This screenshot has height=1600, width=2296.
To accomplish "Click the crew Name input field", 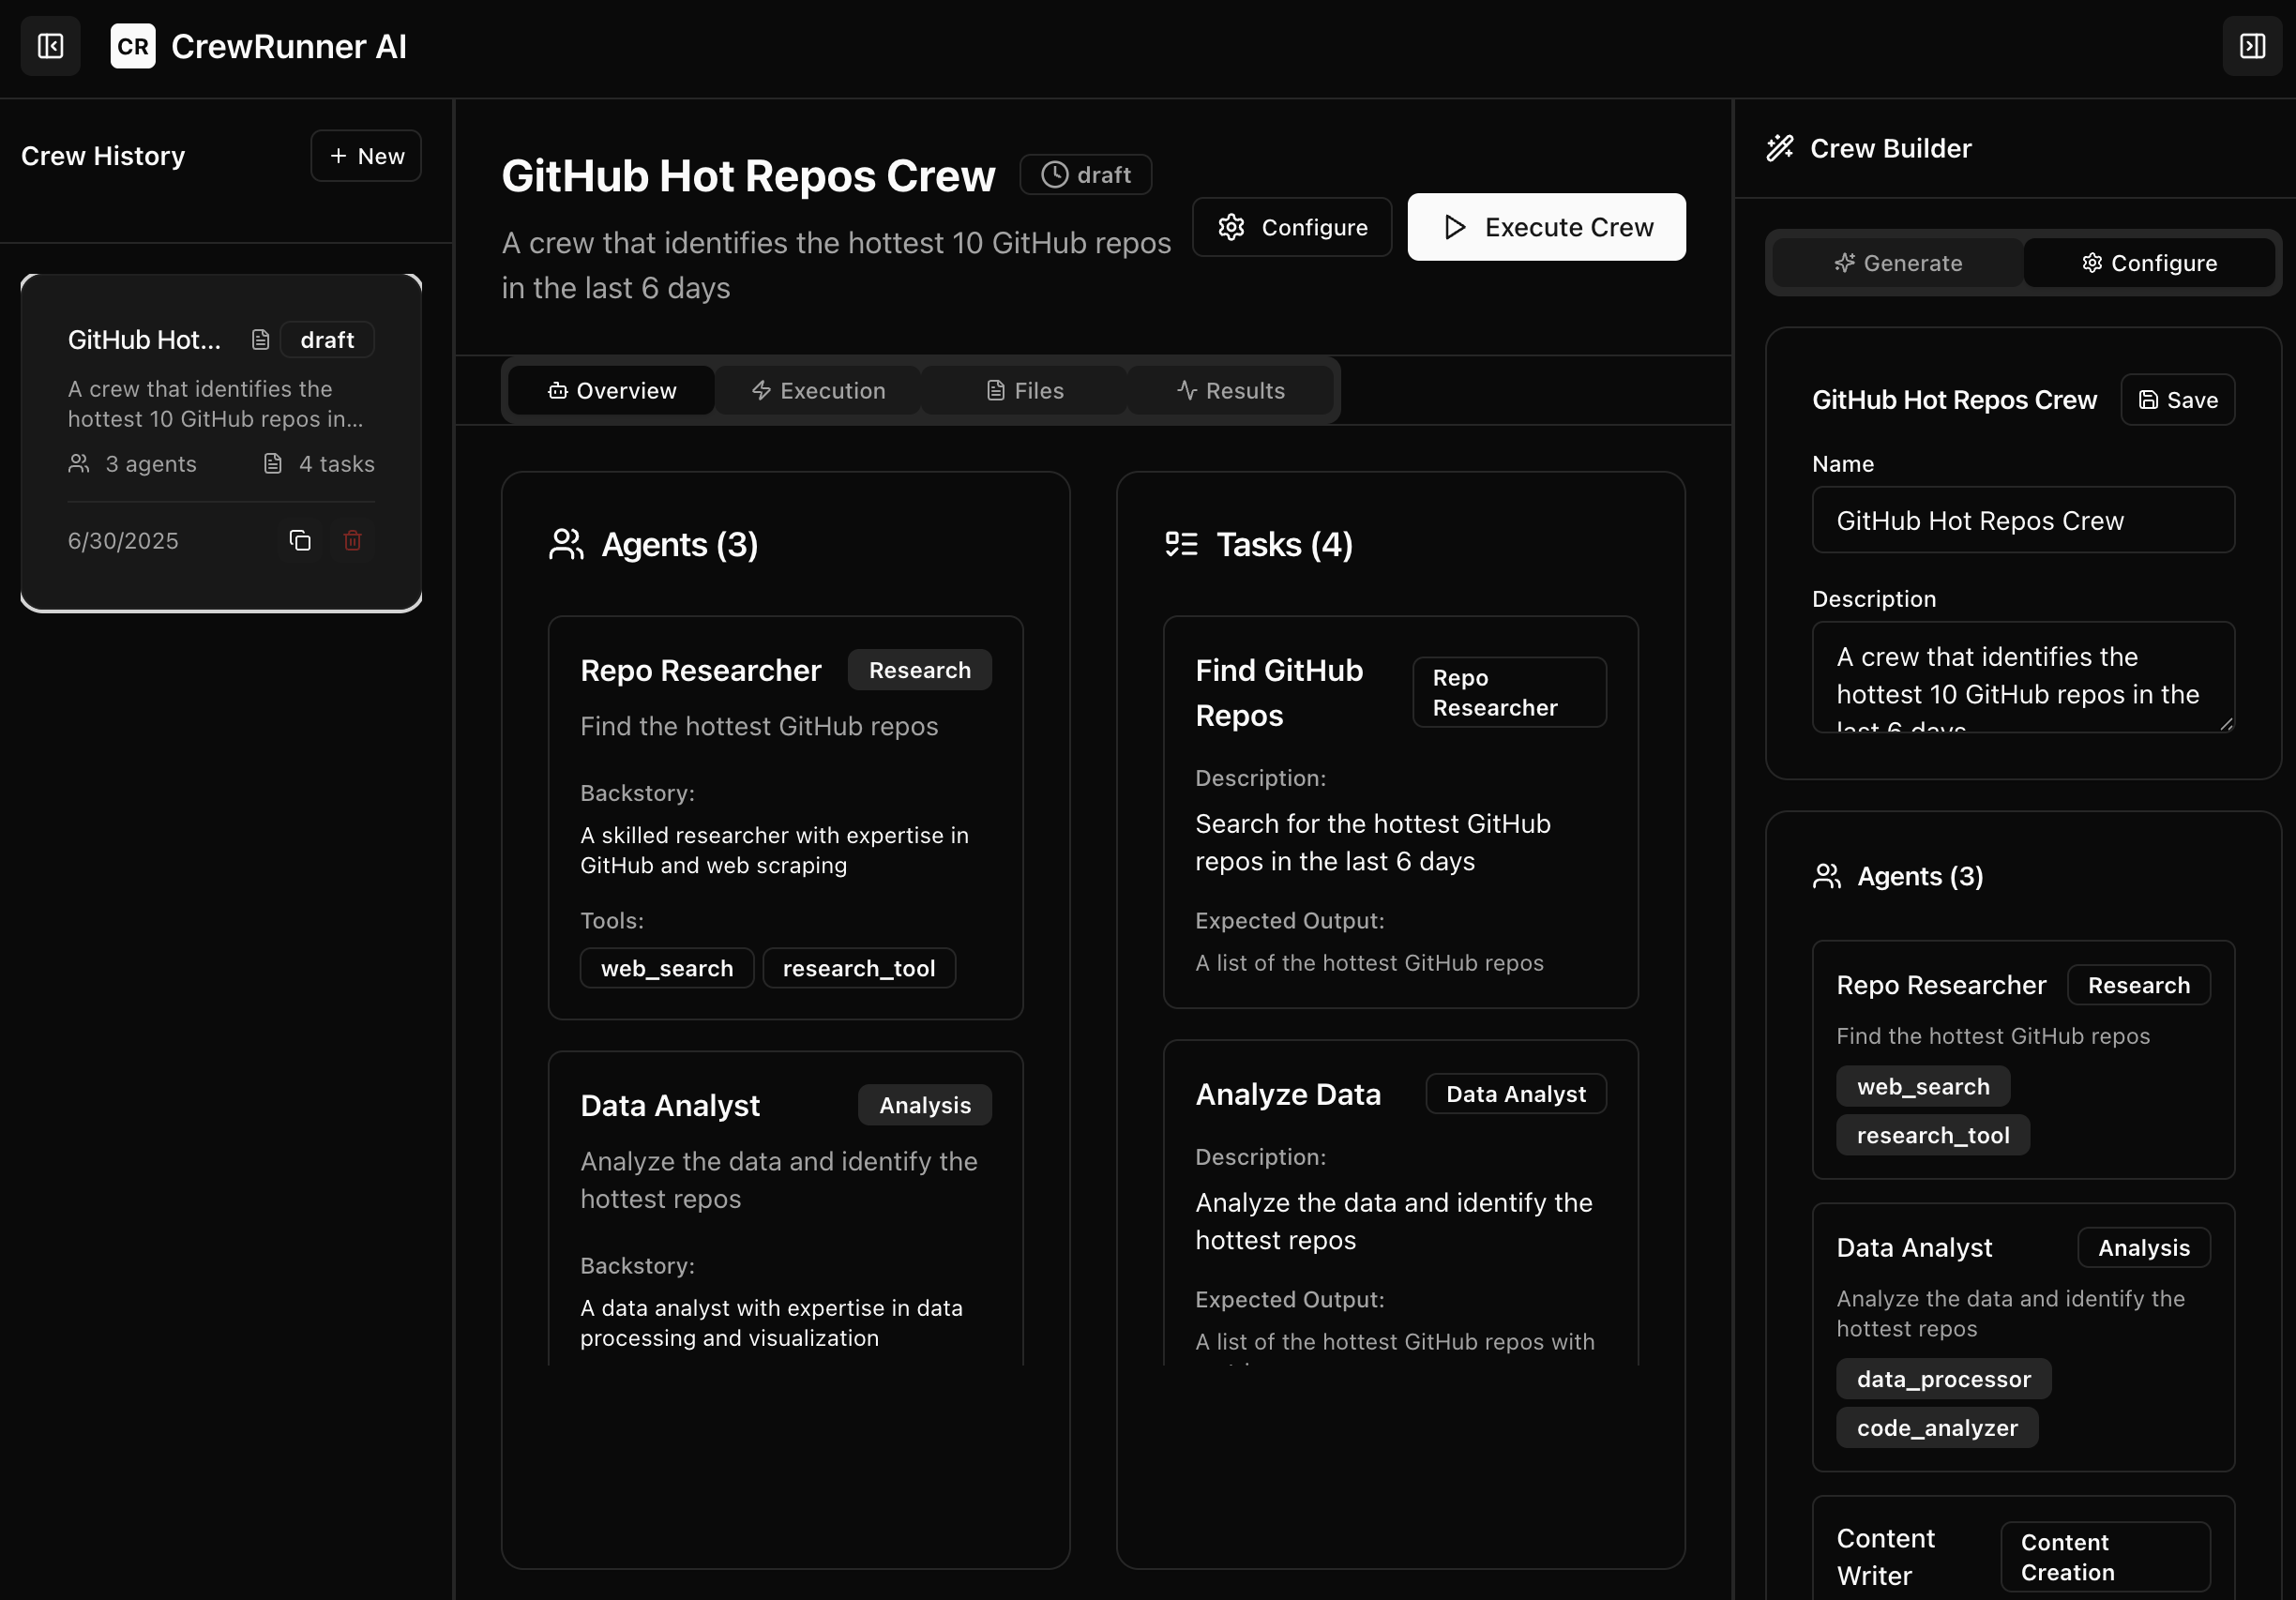I will click(x=2022, y=521).
